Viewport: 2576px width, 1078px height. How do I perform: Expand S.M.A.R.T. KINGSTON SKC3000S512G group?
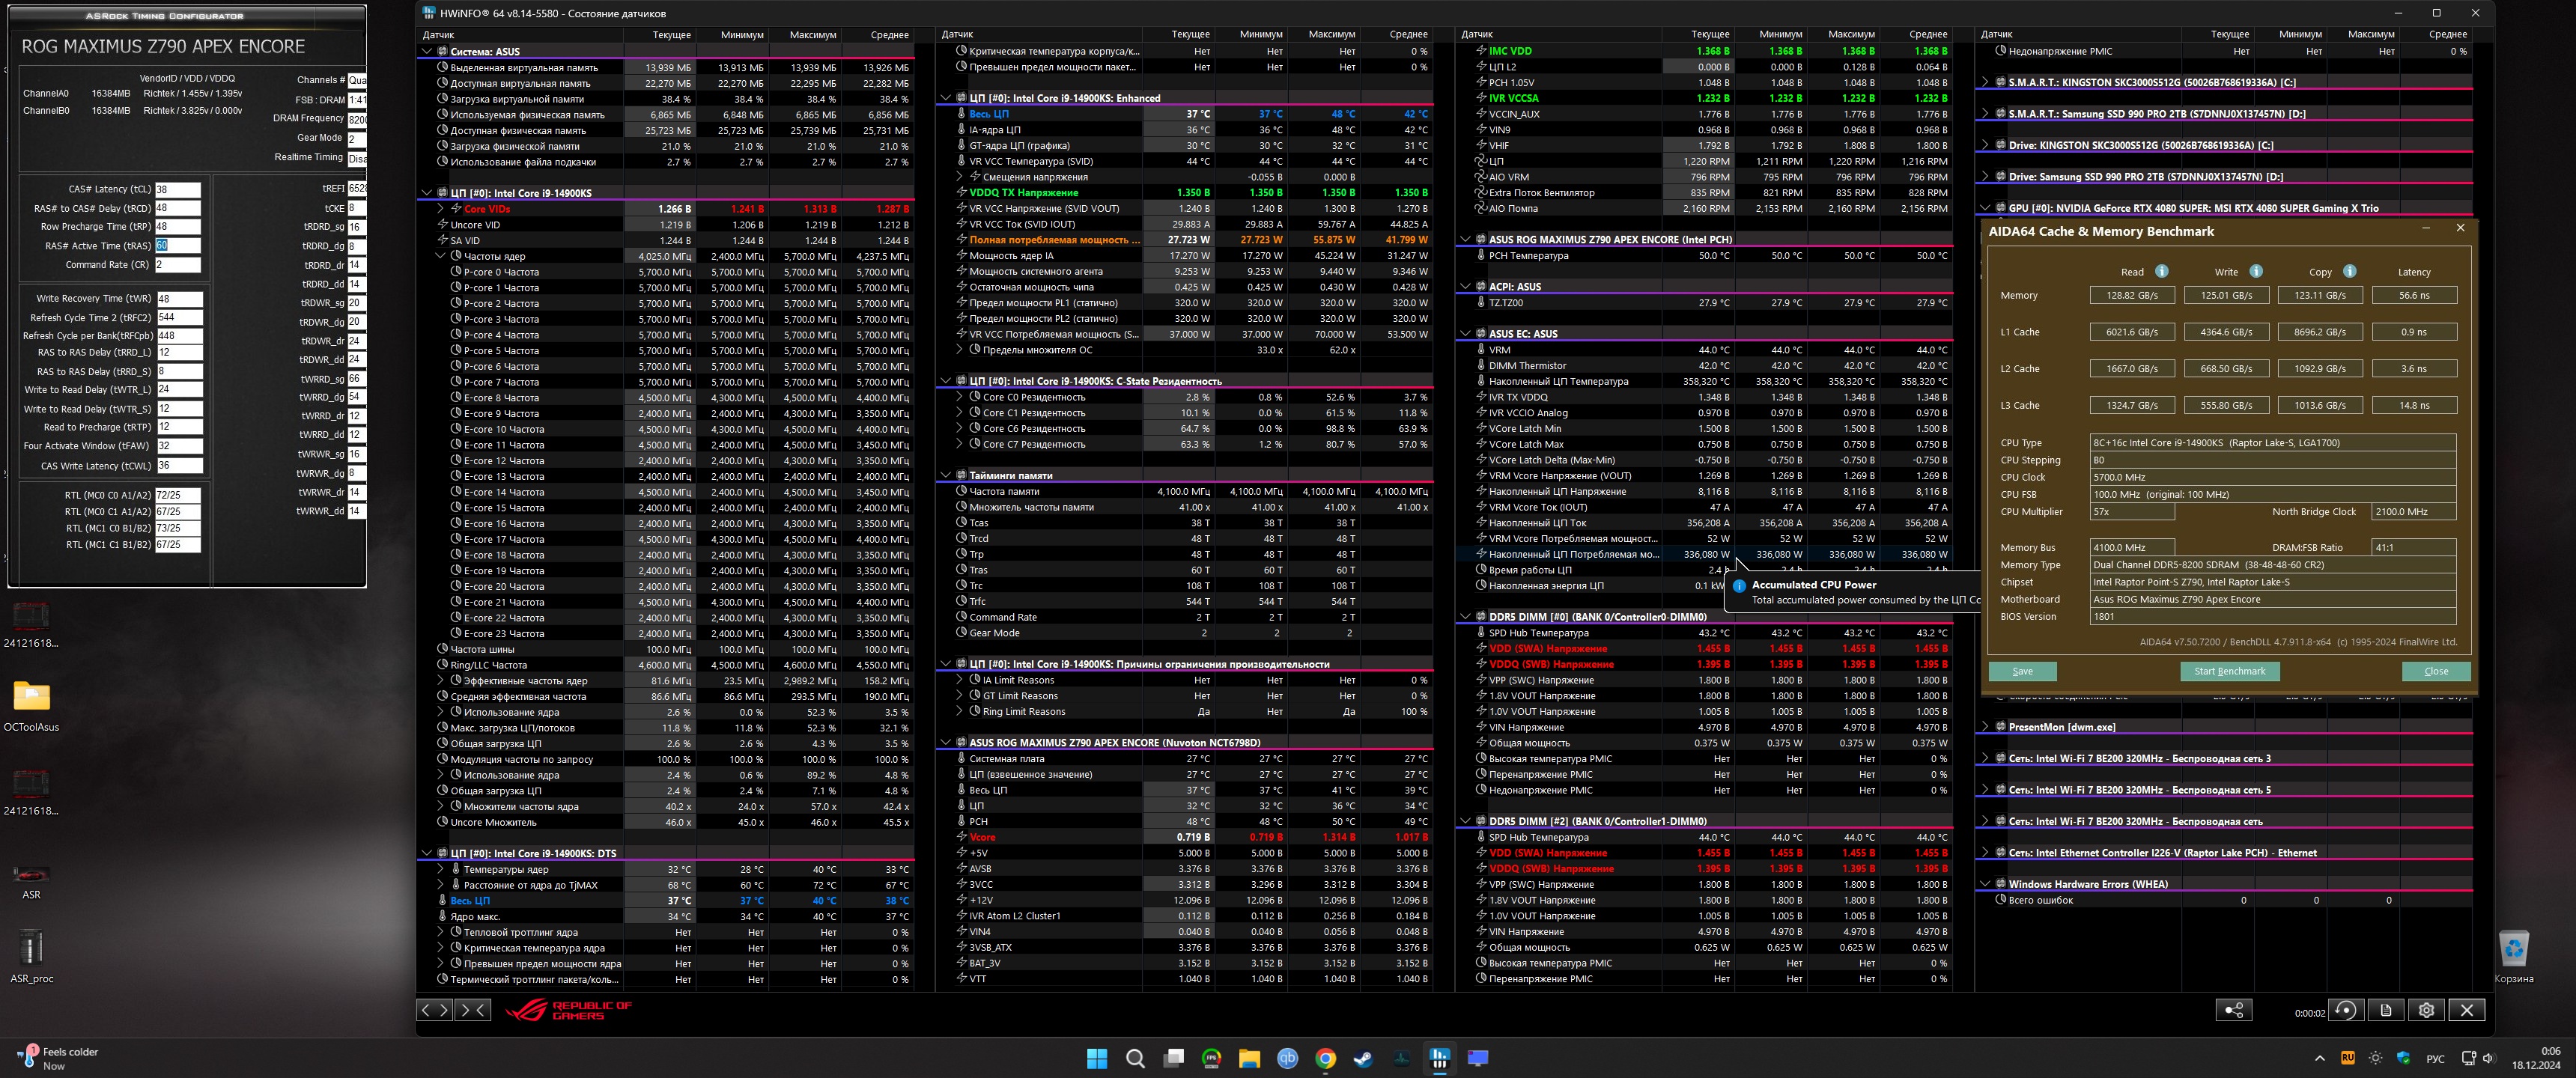(x=1985, y=82)
